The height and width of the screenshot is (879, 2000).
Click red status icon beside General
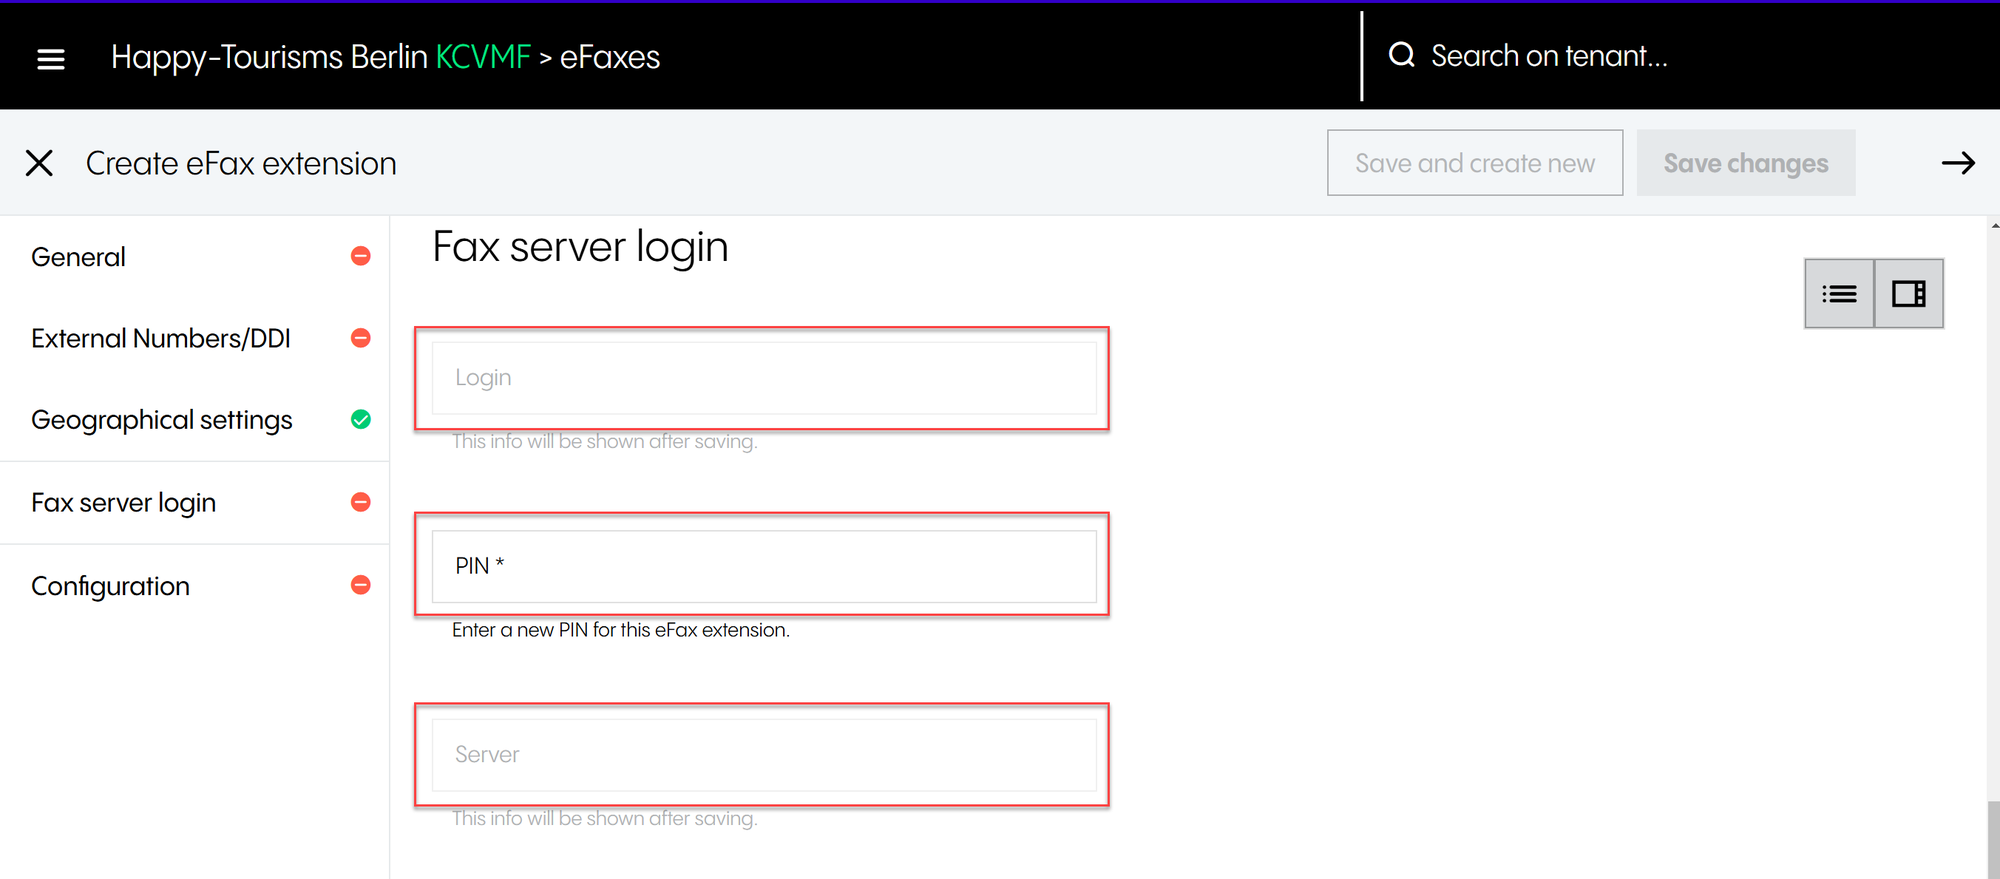(x=361, y=257)
